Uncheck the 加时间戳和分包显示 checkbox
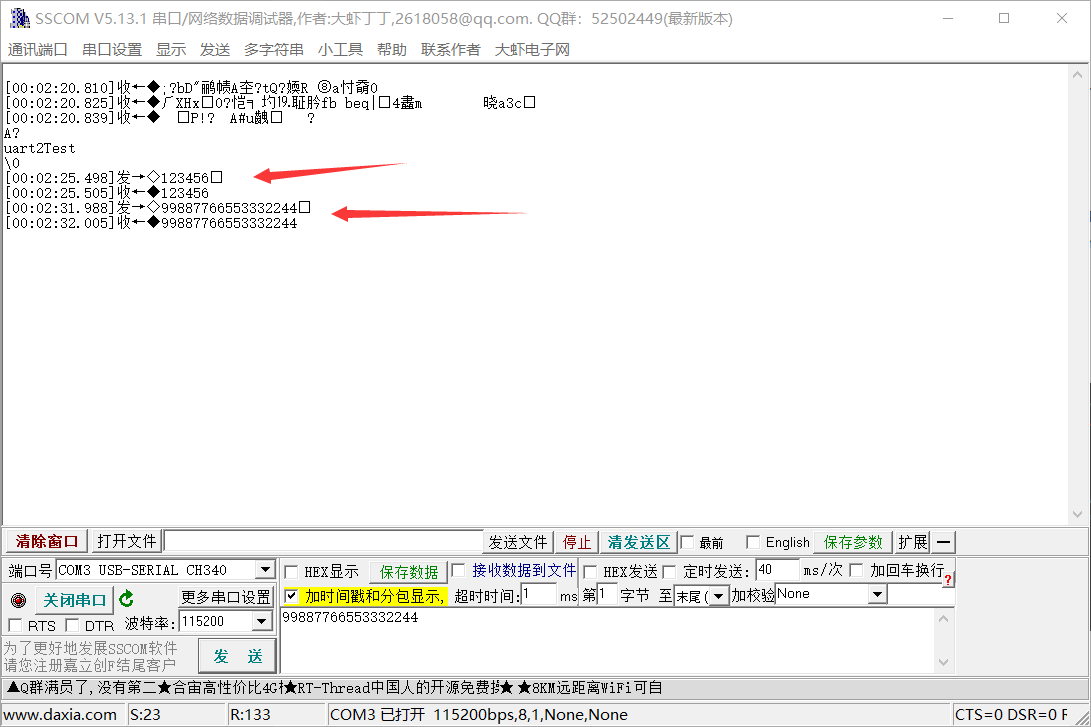 pos(292,596)
